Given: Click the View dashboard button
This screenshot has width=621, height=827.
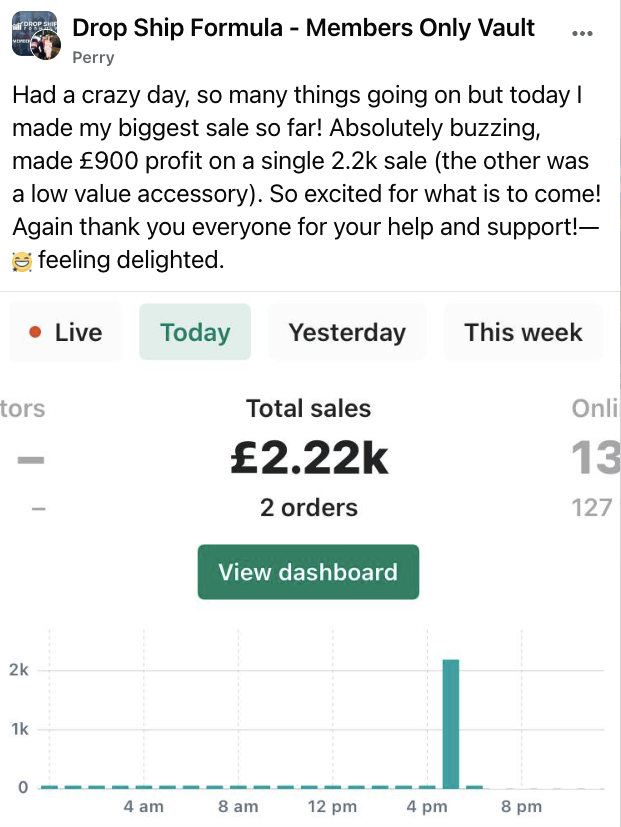Looking at the screenshot, I should tap(309, 572).
